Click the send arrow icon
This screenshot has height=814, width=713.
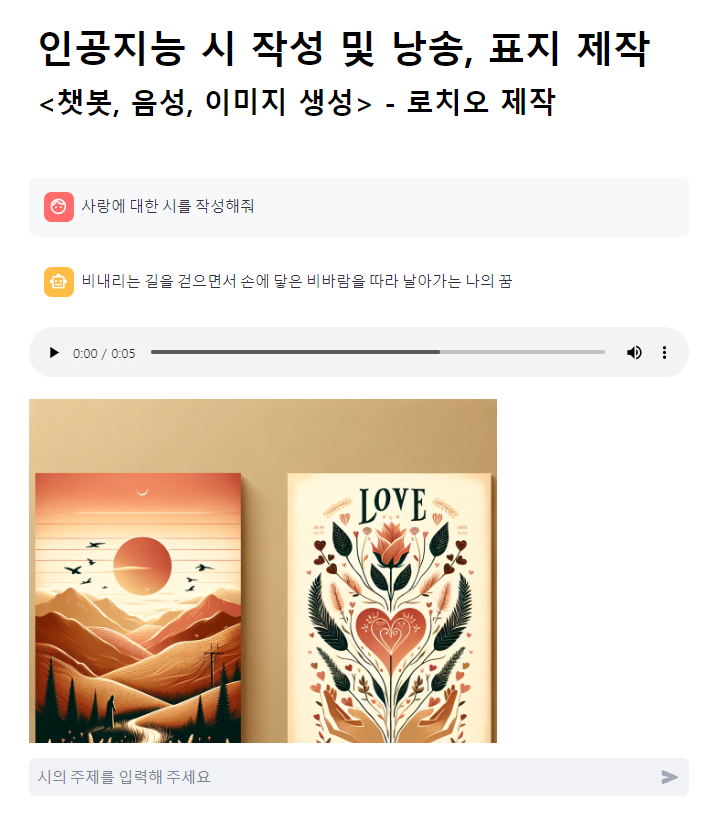click(669, 777)
